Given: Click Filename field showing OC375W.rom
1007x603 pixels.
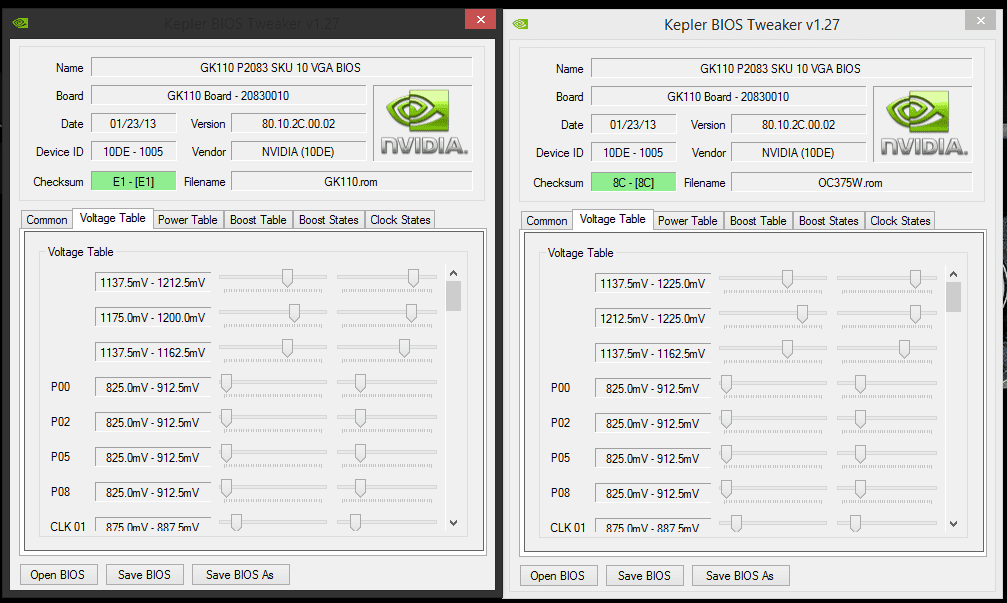Looking at the screenshot, I should (851, 183).
